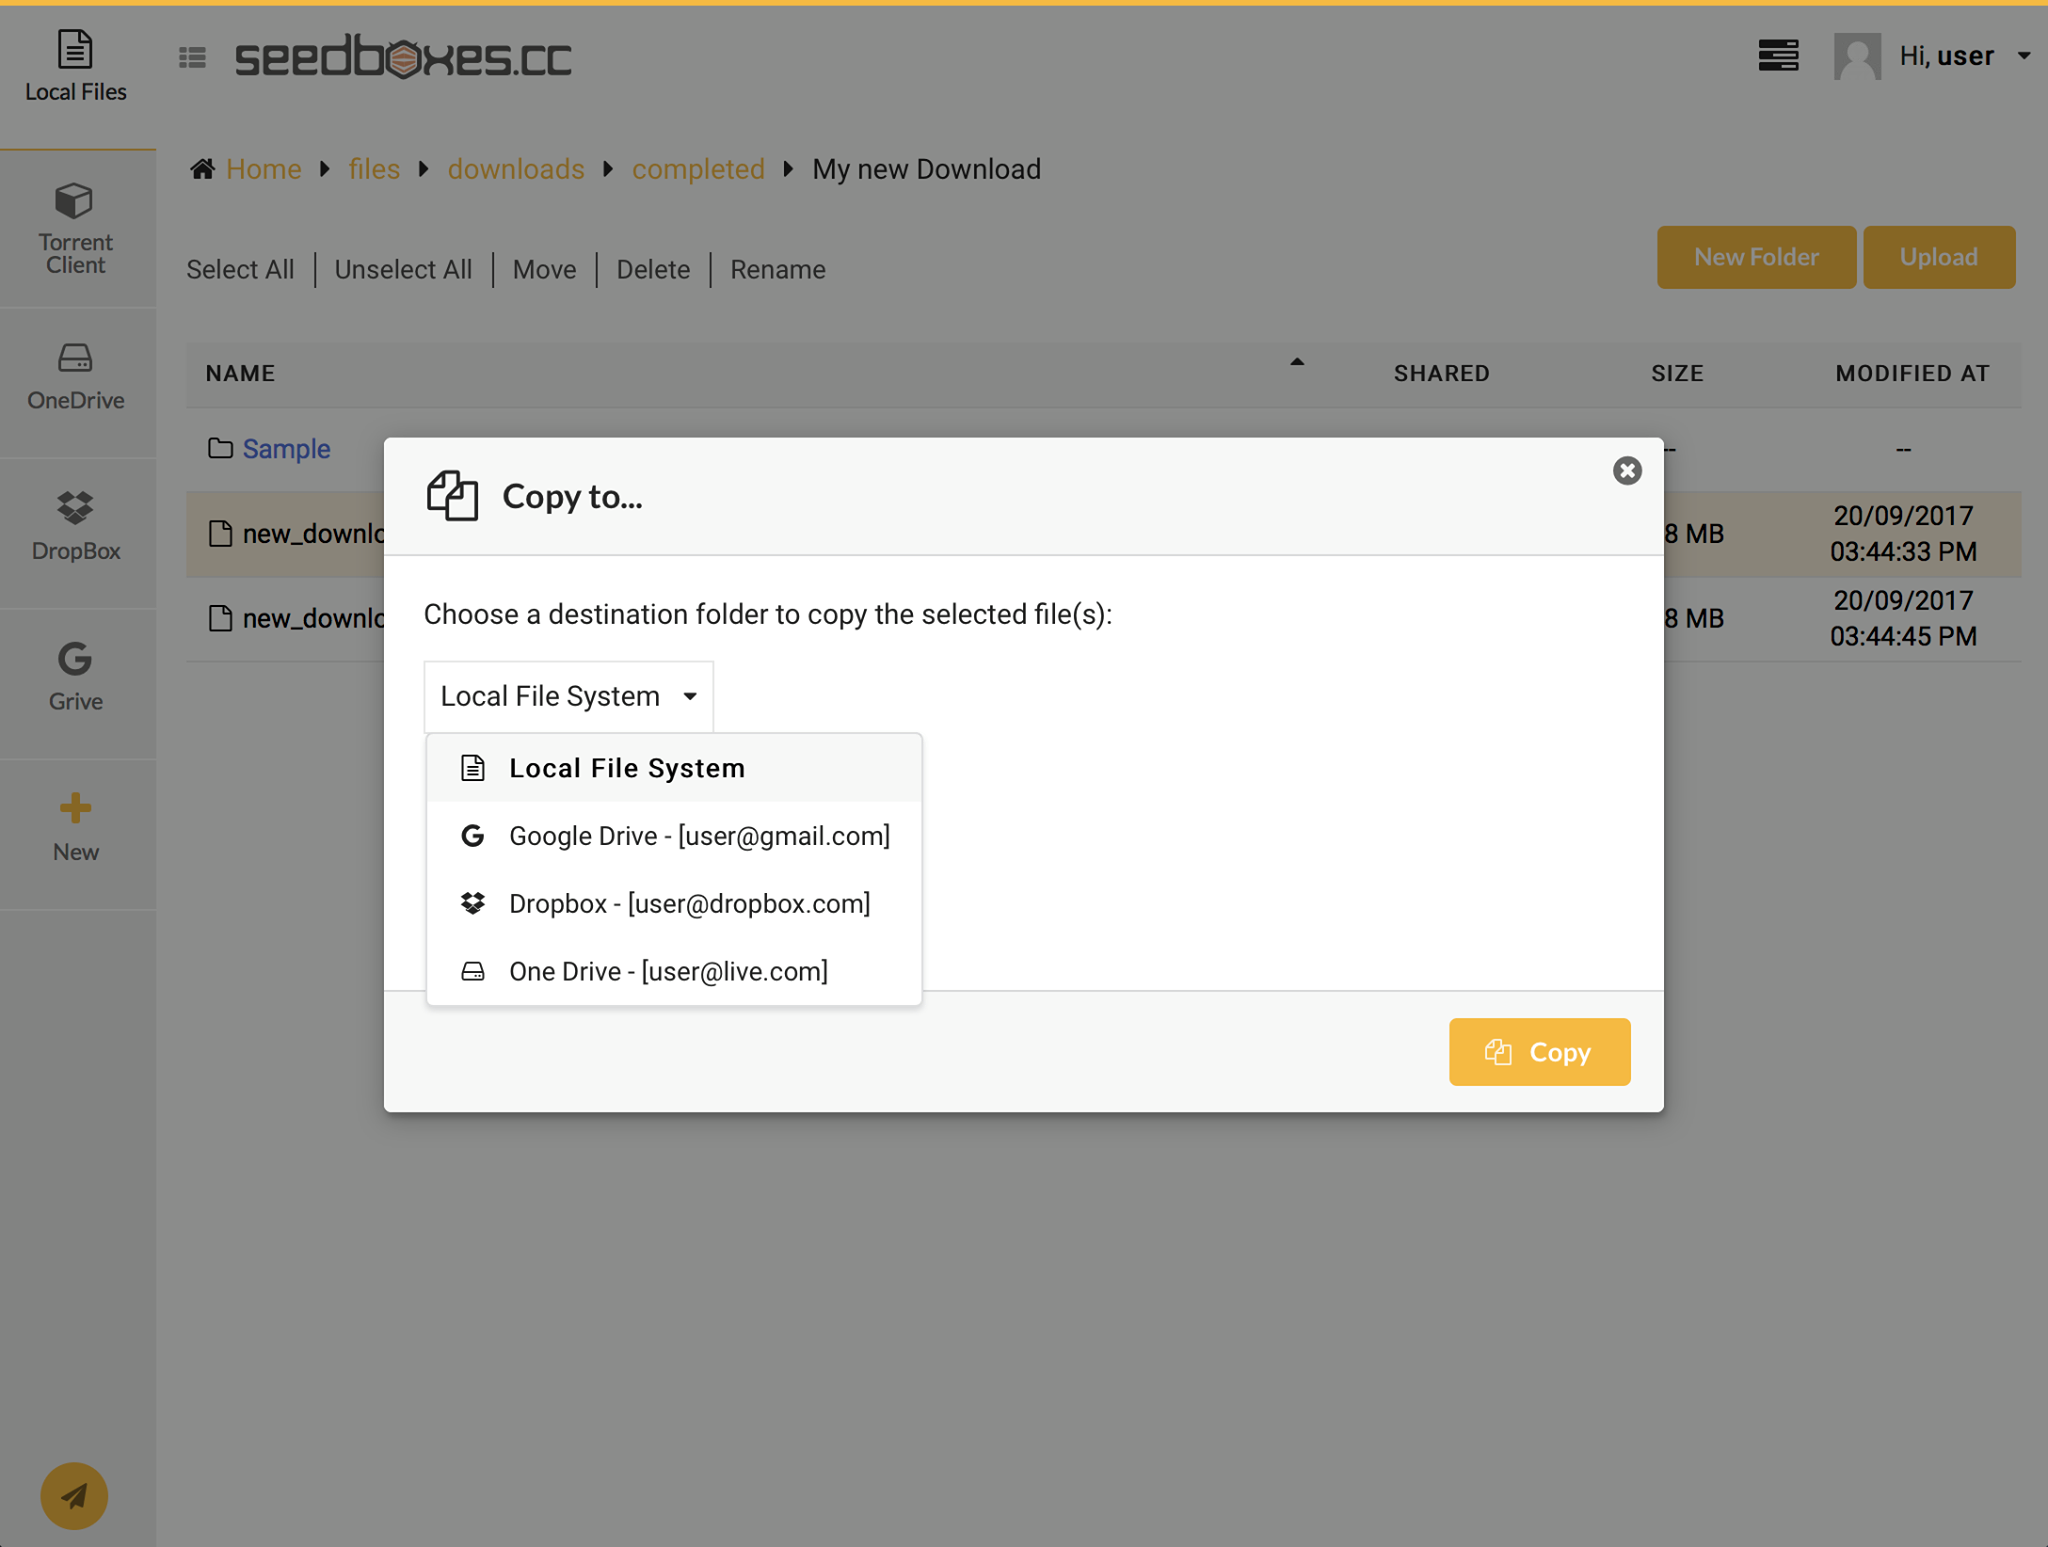Close the Copy to dialog
This screenshot has width=2048, height=1547.
(1627, 470)
